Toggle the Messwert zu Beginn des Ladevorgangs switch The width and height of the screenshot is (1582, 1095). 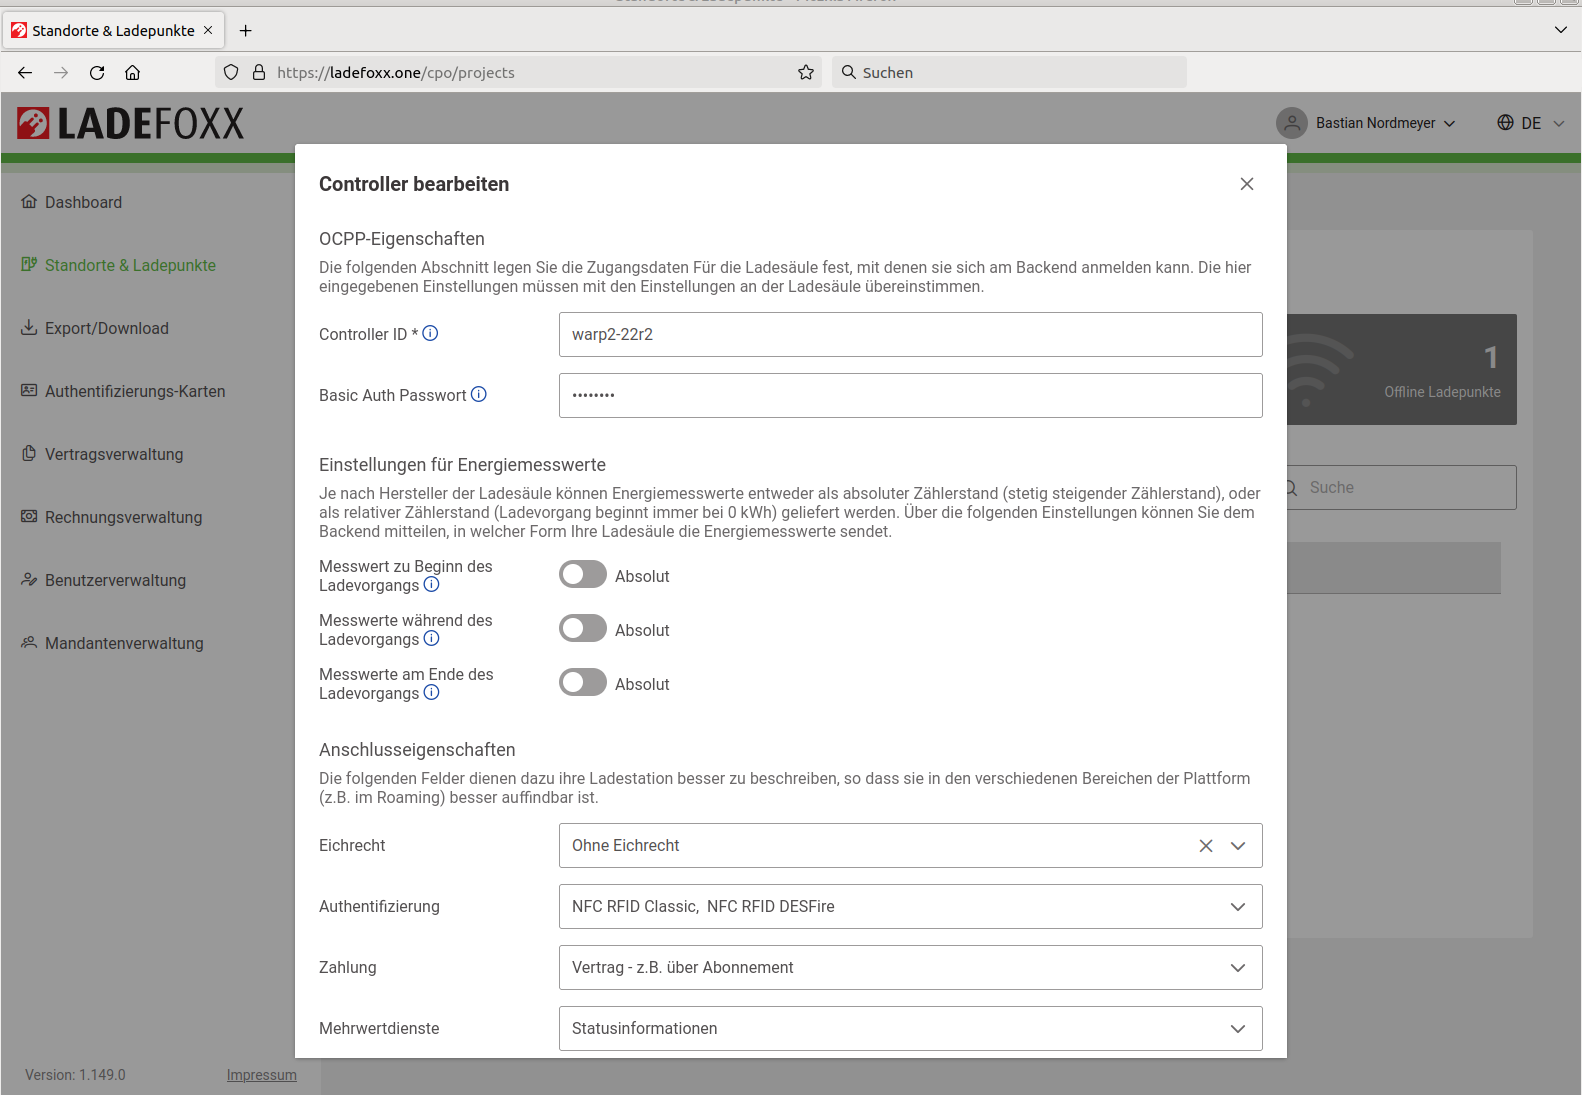click(x=583, y=575)
